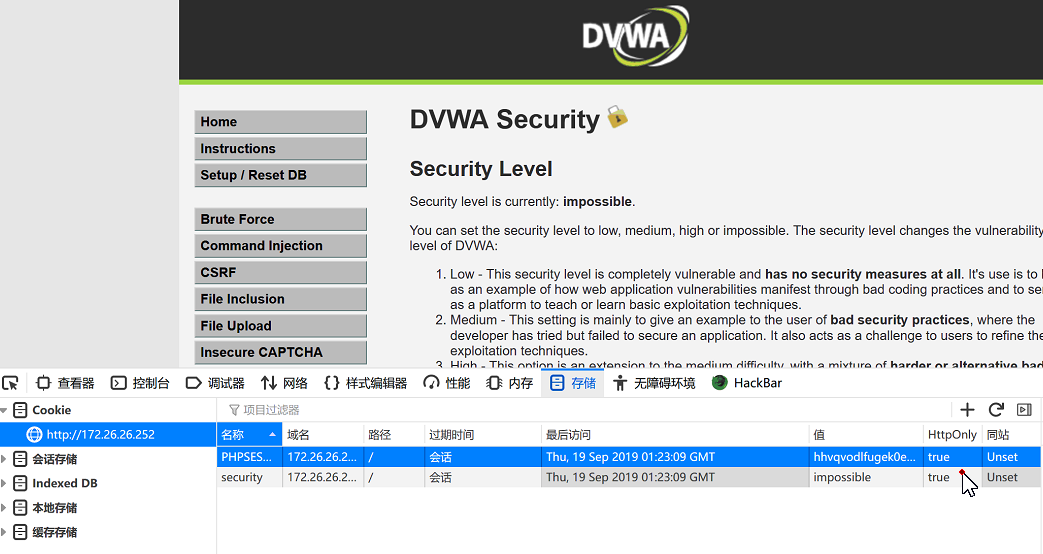The image size is (1043, 554).
Task: Expand the 本地存储 tree node
Action: 4,508
